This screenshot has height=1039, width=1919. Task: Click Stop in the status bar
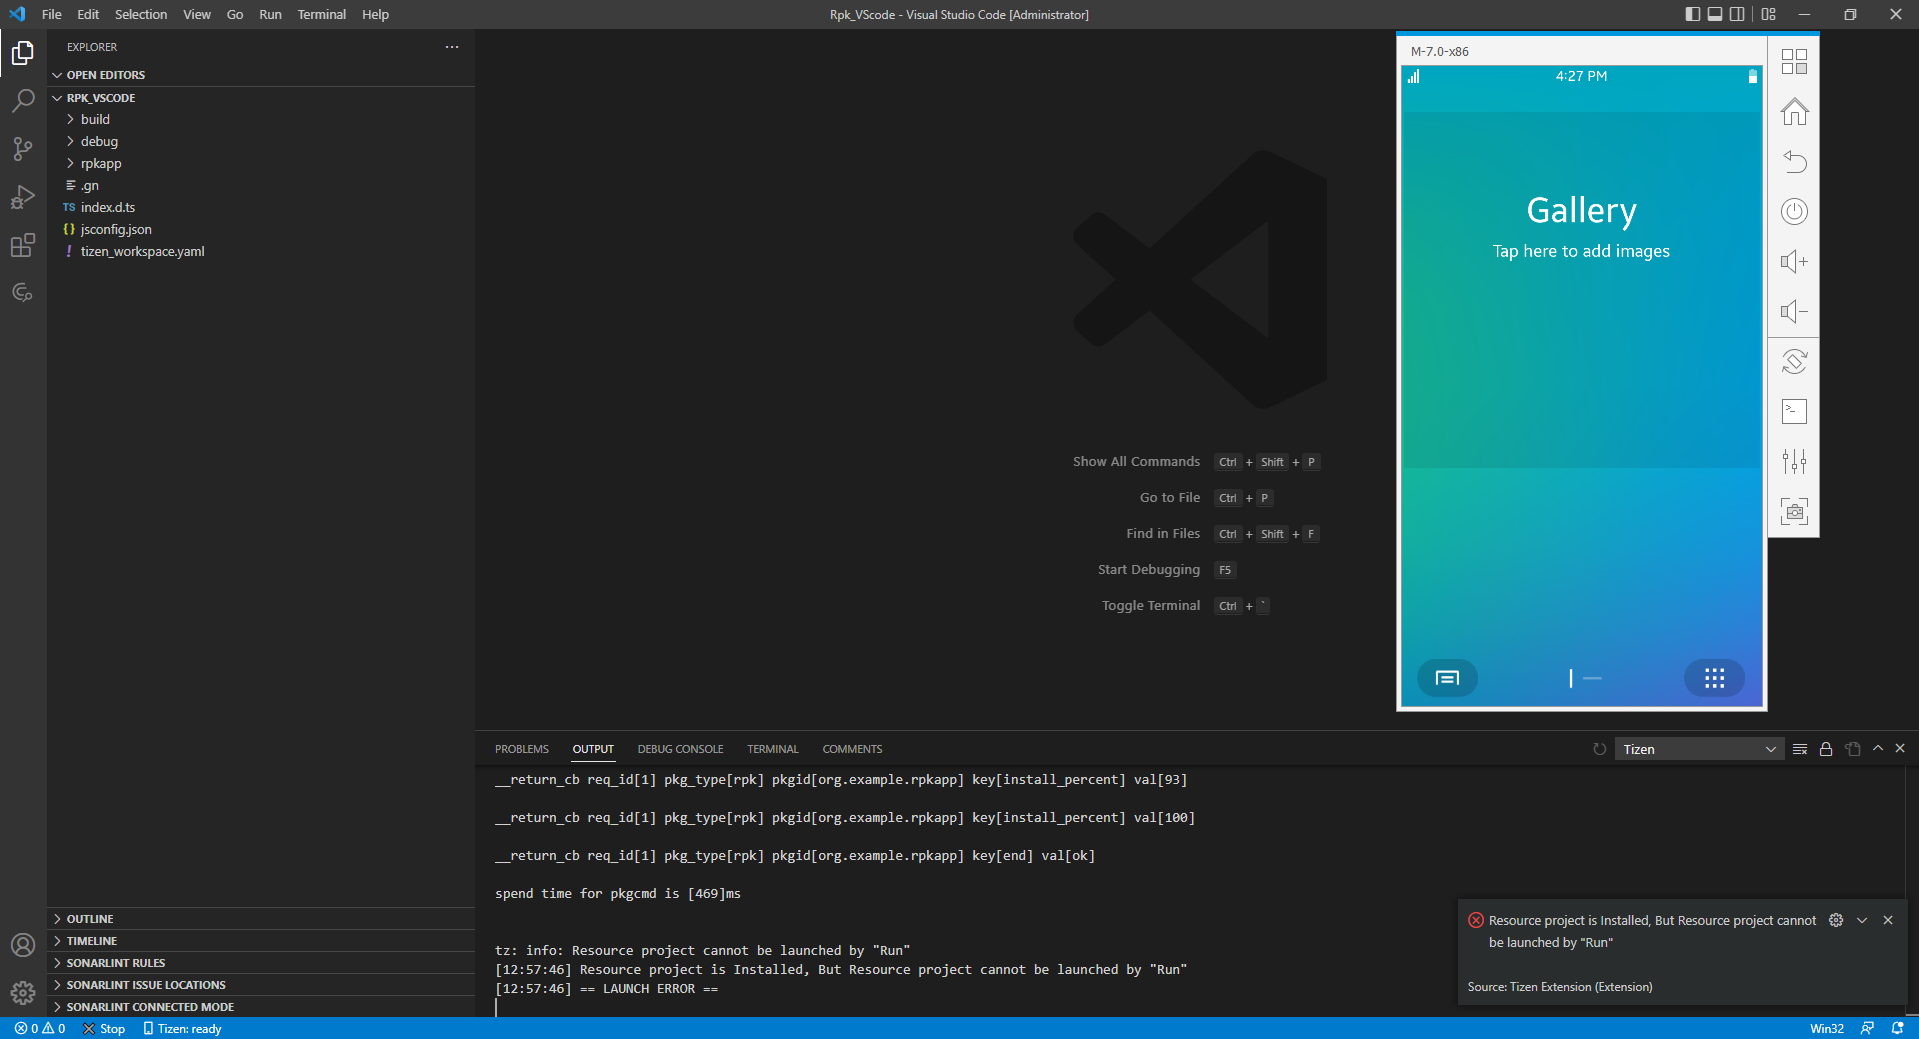coord(105,1028)
